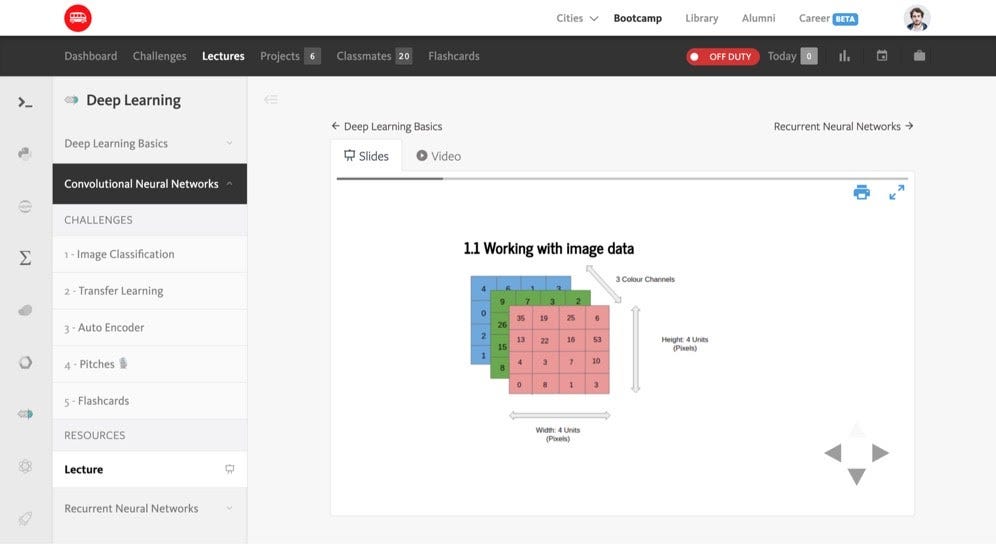Open the Flashcards menu item
This screenshot has height=544, width=996.
point(454,56)
